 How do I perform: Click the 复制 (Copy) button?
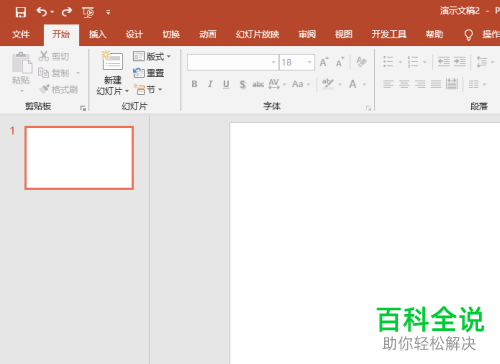[54, 73]
